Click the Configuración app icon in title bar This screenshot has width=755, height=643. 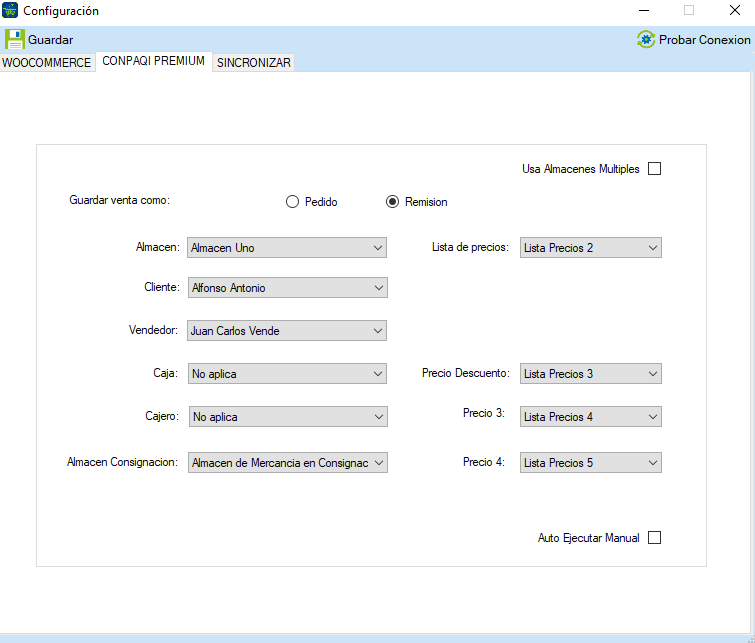10,10
